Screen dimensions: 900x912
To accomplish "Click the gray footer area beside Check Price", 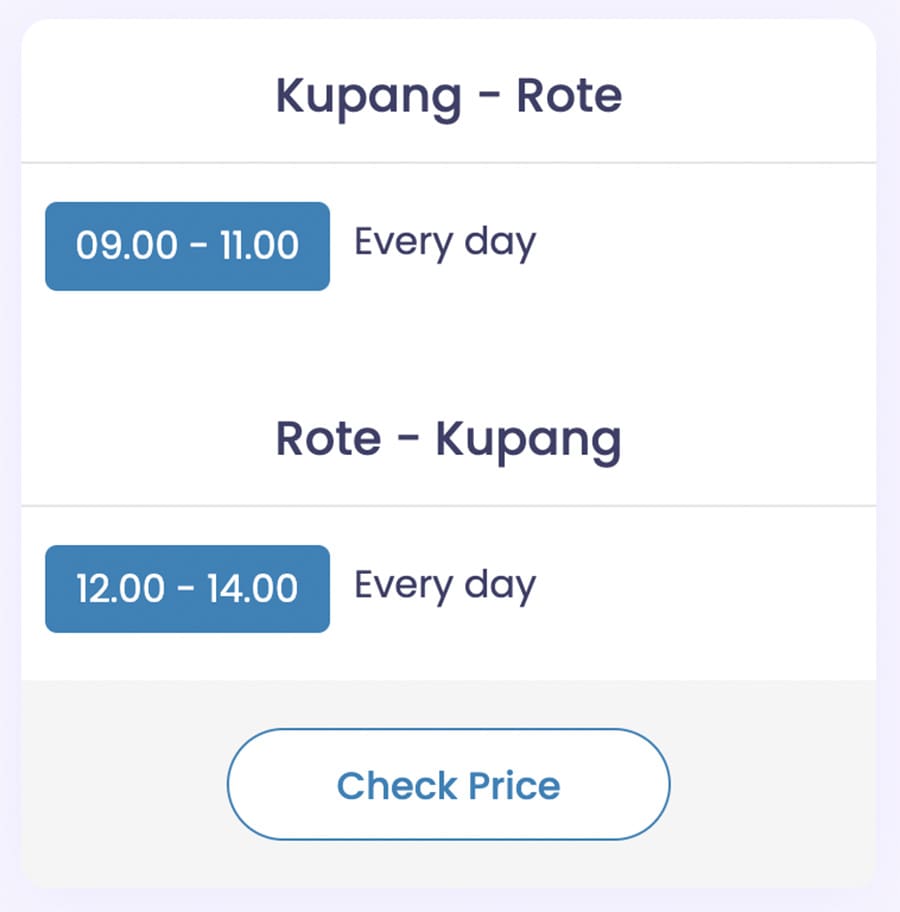I will tap(773, 784).
